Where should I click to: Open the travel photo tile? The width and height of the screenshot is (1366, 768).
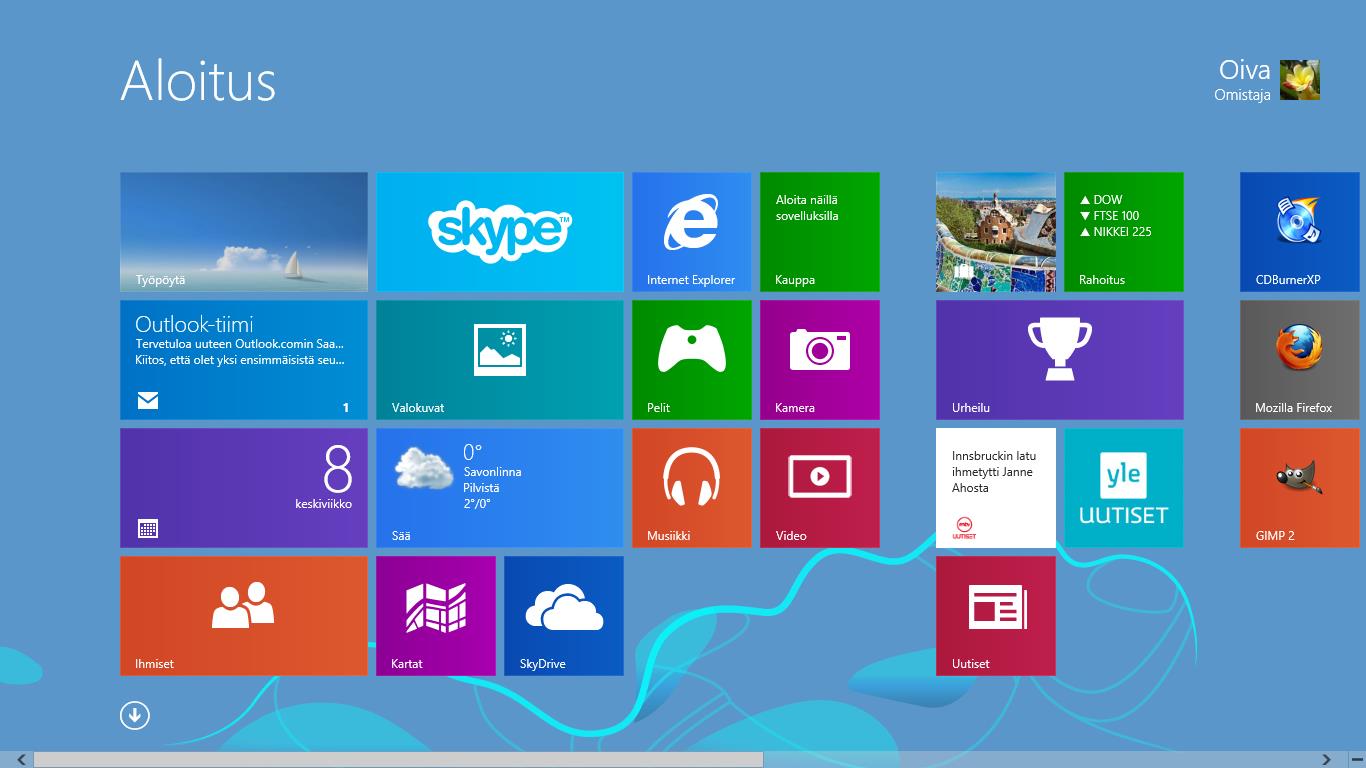(x=996, y=232)
